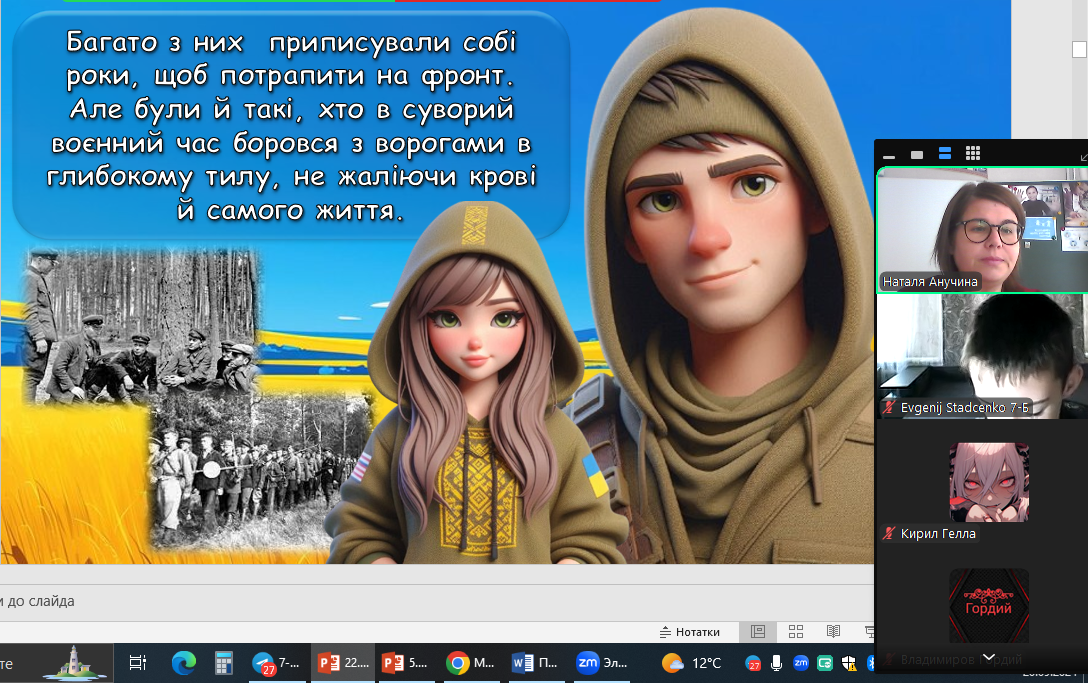Open Microsoft Edge from the taskbar

click(183, 663)
